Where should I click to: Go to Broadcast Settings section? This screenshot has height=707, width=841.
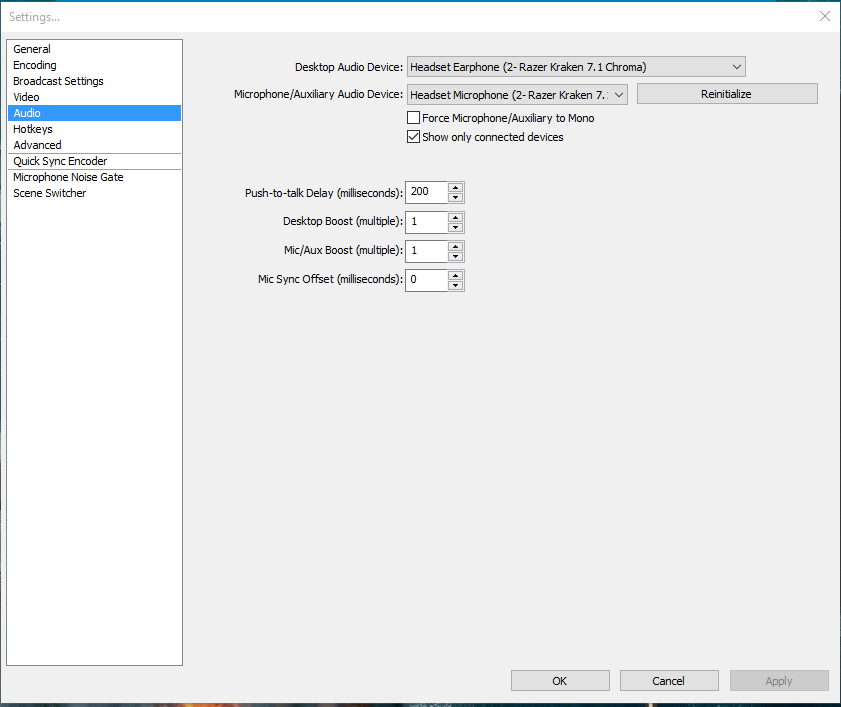coord(94,81)
